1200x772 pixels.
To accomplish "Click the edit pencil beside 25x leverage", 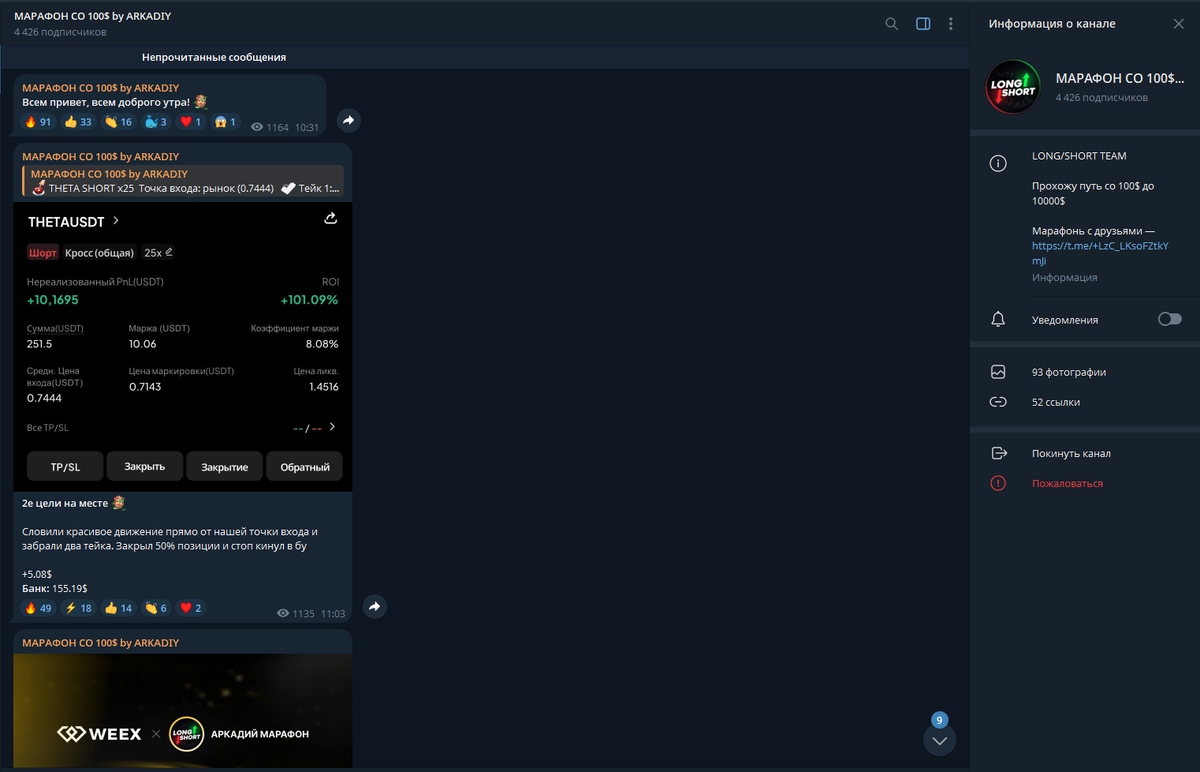I will point(169,253).
